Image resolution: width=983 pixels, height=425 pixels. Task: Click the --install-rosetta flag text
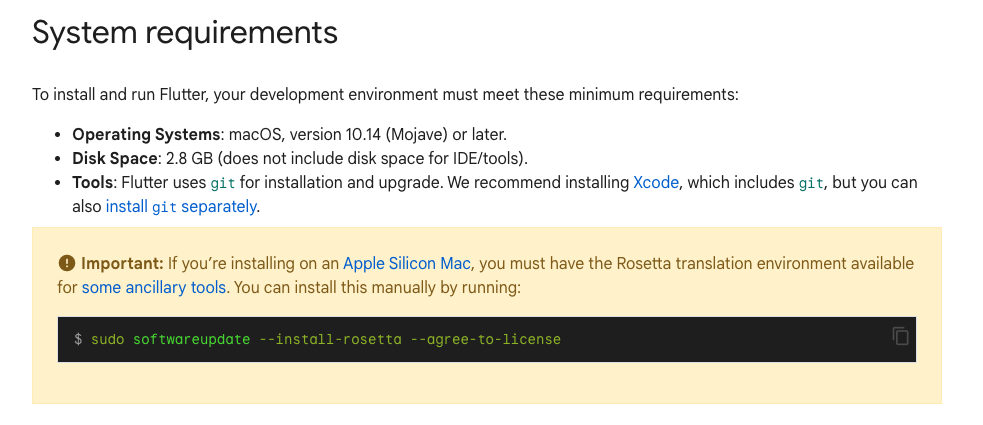[330, 339]
